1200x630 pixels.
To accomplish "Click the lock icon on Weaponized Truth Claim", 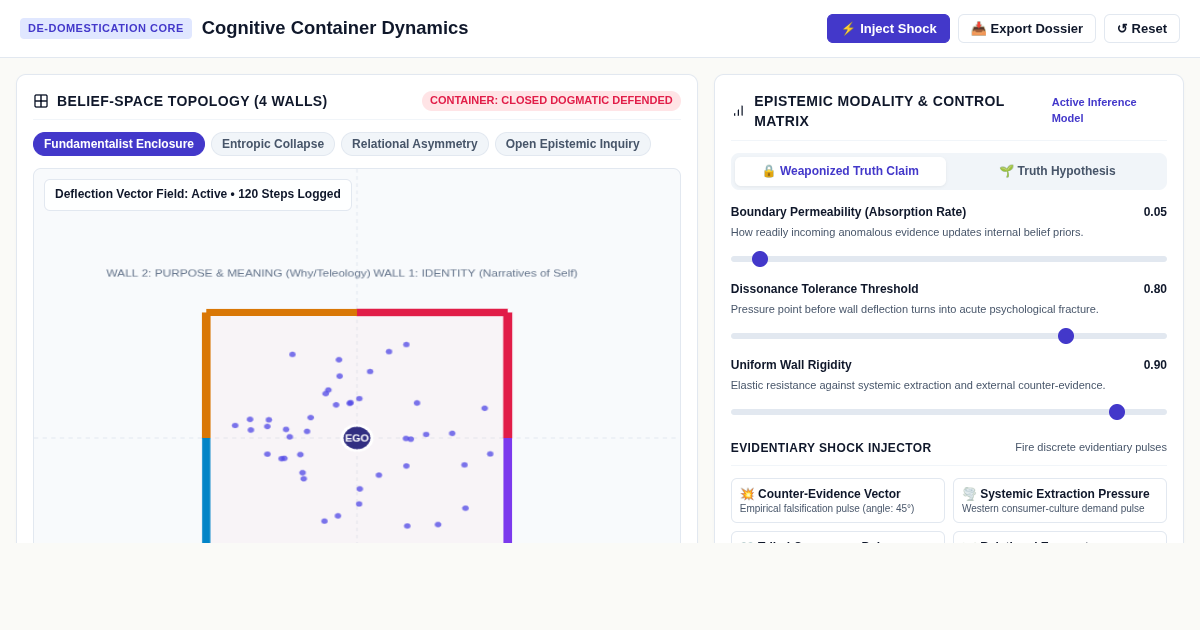I will 769,171.
